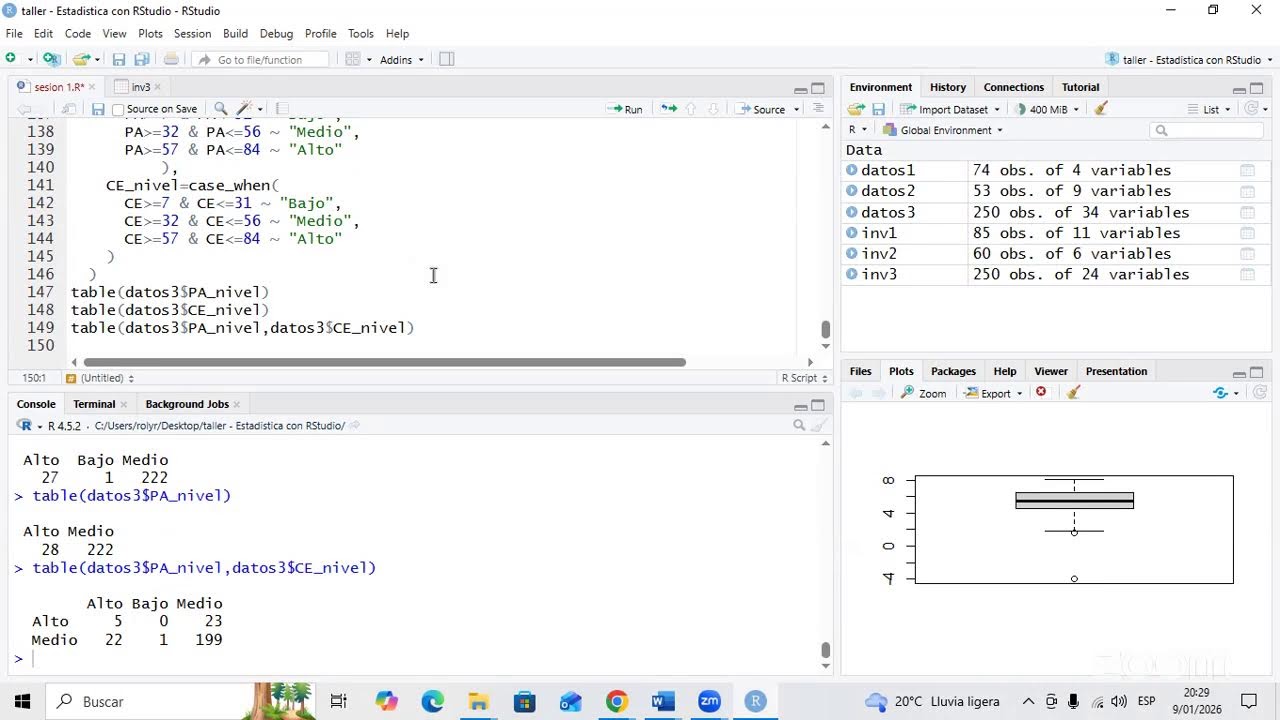Minimize the Console pane
This screenshot has height=720, width=1280.
(800, 405)
